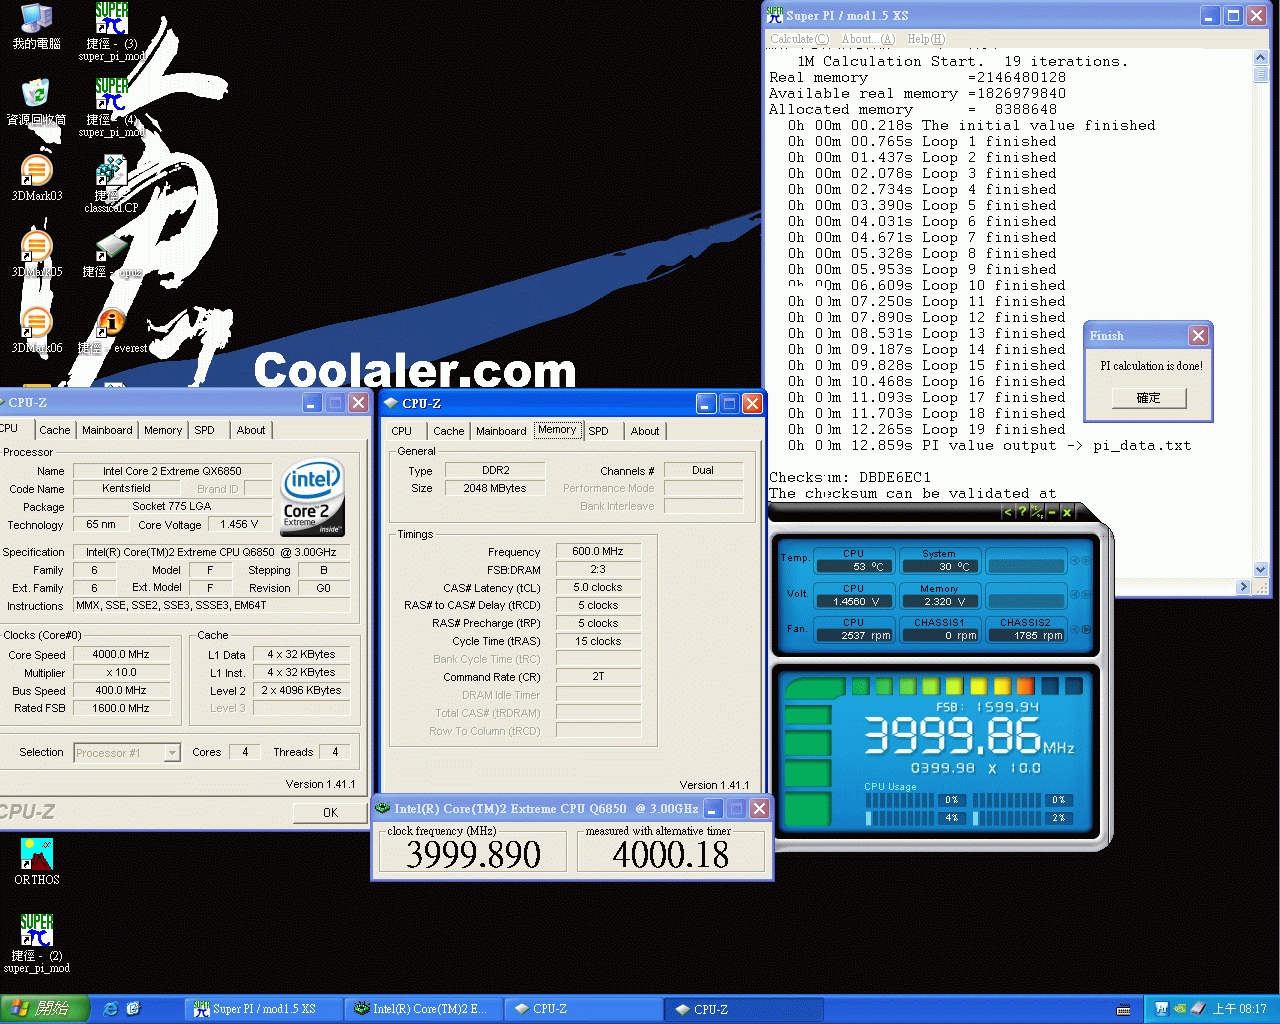Close the monitoring gadget with green X
The height and width of the screenshot is (1024, 1280).
point(1067,512)
